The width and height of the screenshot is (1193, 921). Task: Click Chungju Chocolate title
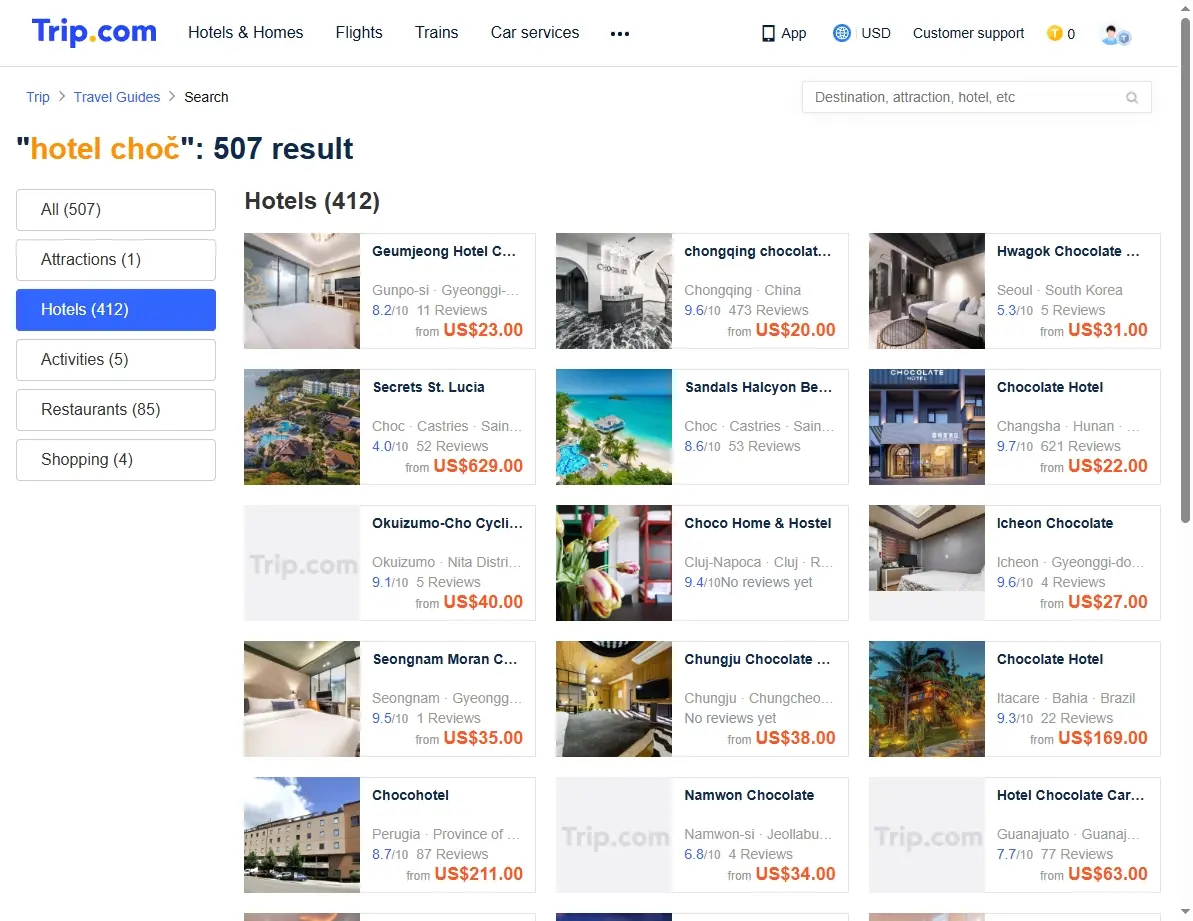click(757, 659)
